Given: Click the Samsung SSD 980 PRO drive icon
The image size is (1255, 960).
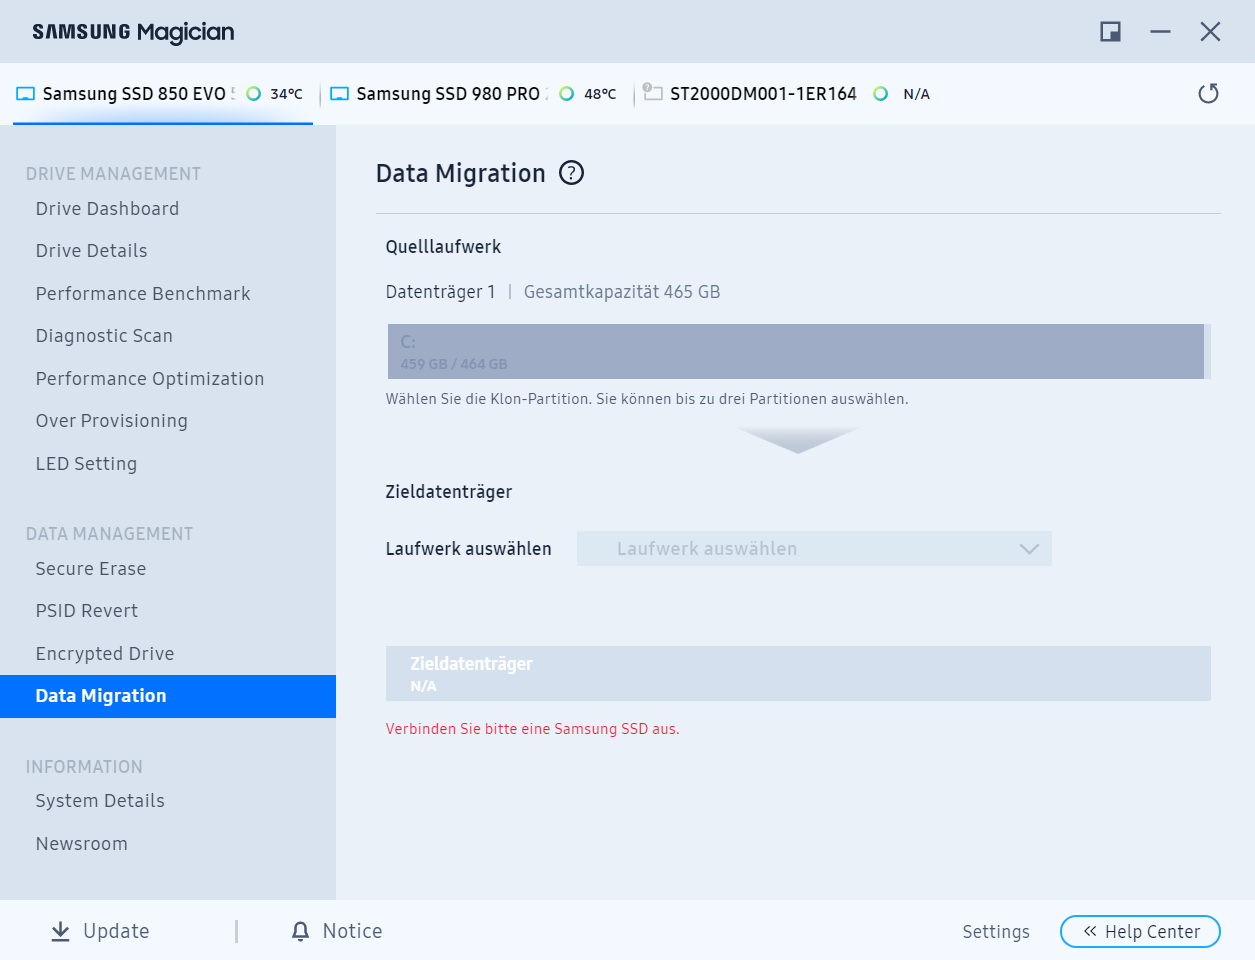Looking at the screenshot, I should [339, 94].
